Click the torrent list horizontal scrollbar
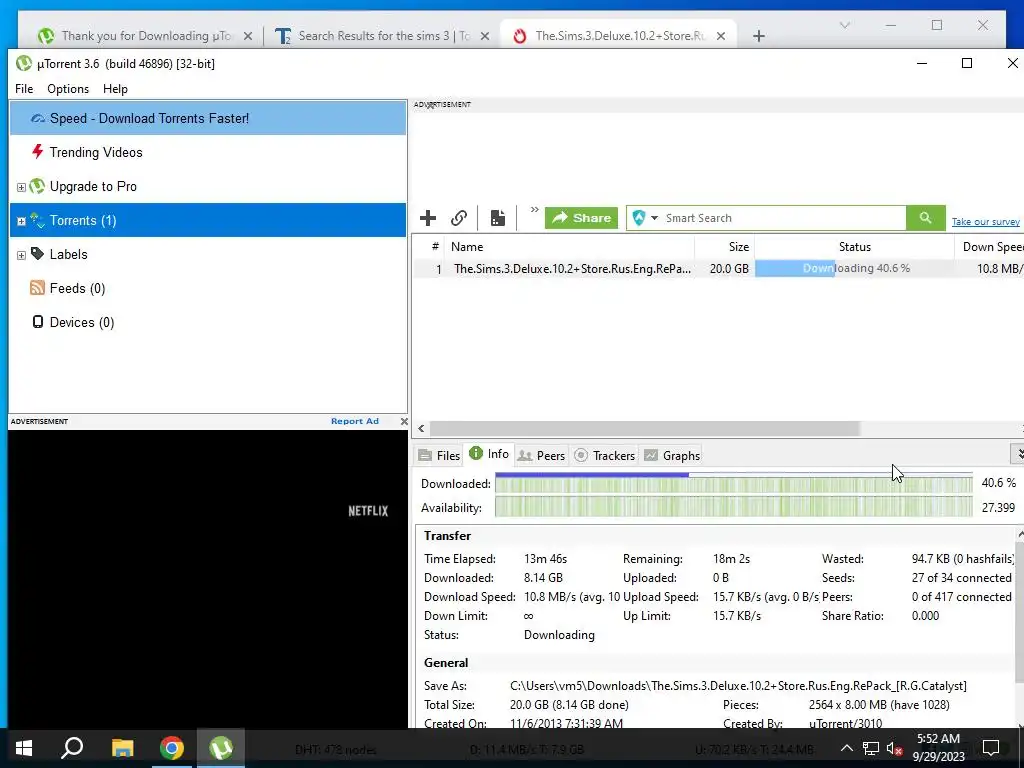 tap(644, 428)
